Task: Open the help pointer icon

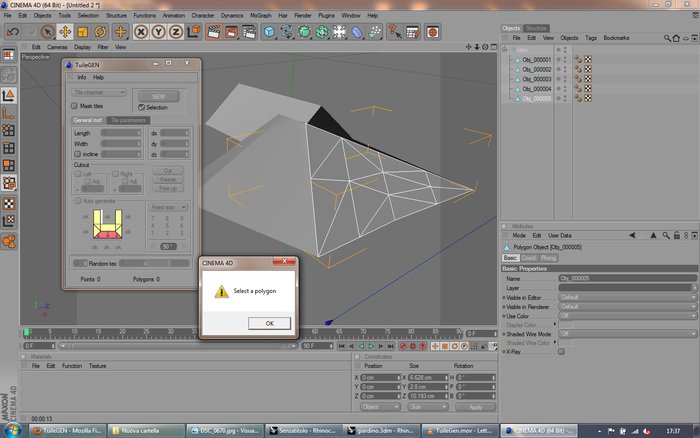Action: (x=395, y=32)
